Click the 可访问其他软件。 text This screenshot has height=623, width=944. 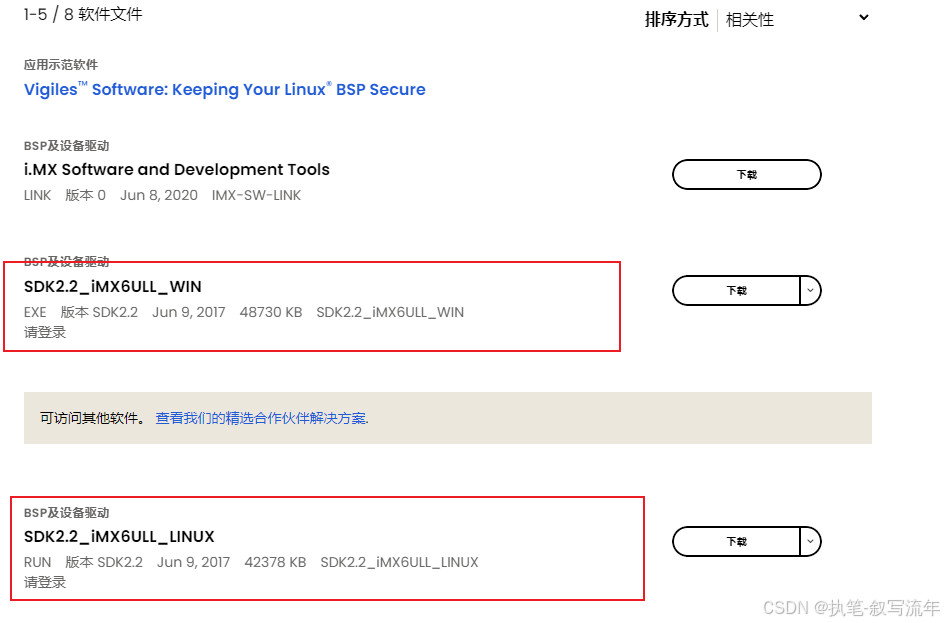tap(93, 418)
